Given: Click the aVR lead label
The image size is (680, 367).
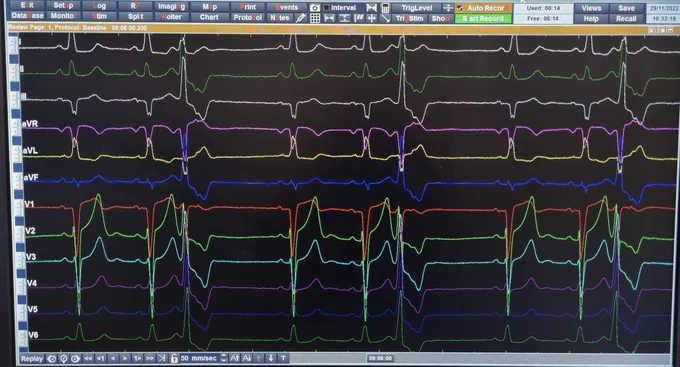Looking at the screenshot, I should click(30, 124).
